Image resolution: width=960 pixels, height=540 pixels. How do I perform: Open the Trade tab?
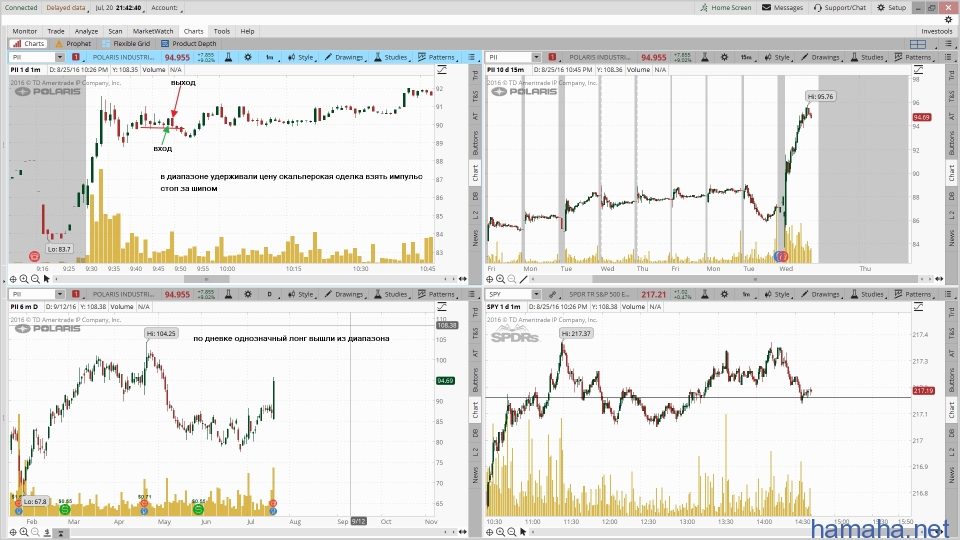(x=56, y=31)
